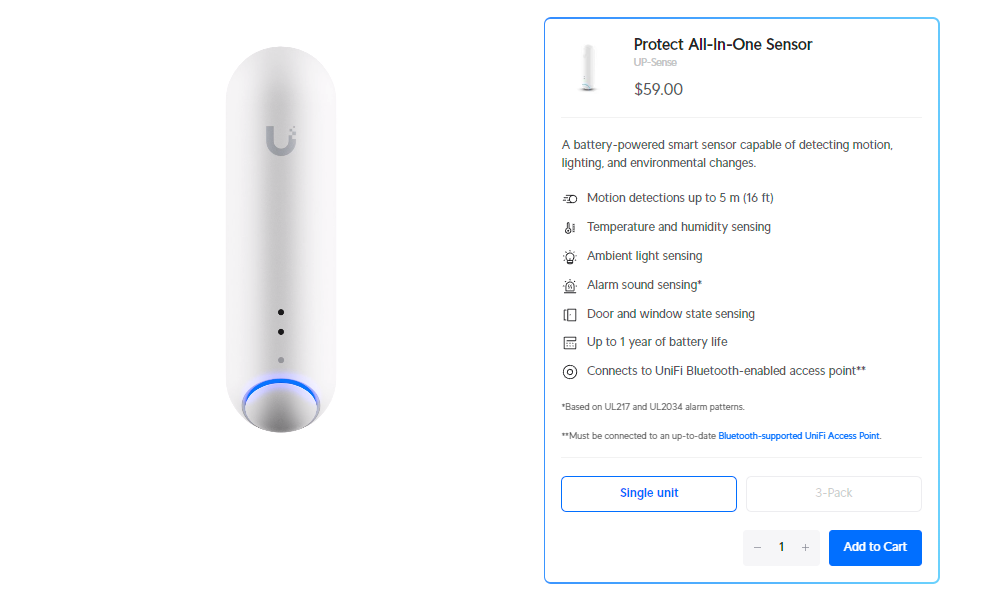
Task: Open the Bluetooth-supported UniFi Access Point link
Action: (x=799, y=436)
